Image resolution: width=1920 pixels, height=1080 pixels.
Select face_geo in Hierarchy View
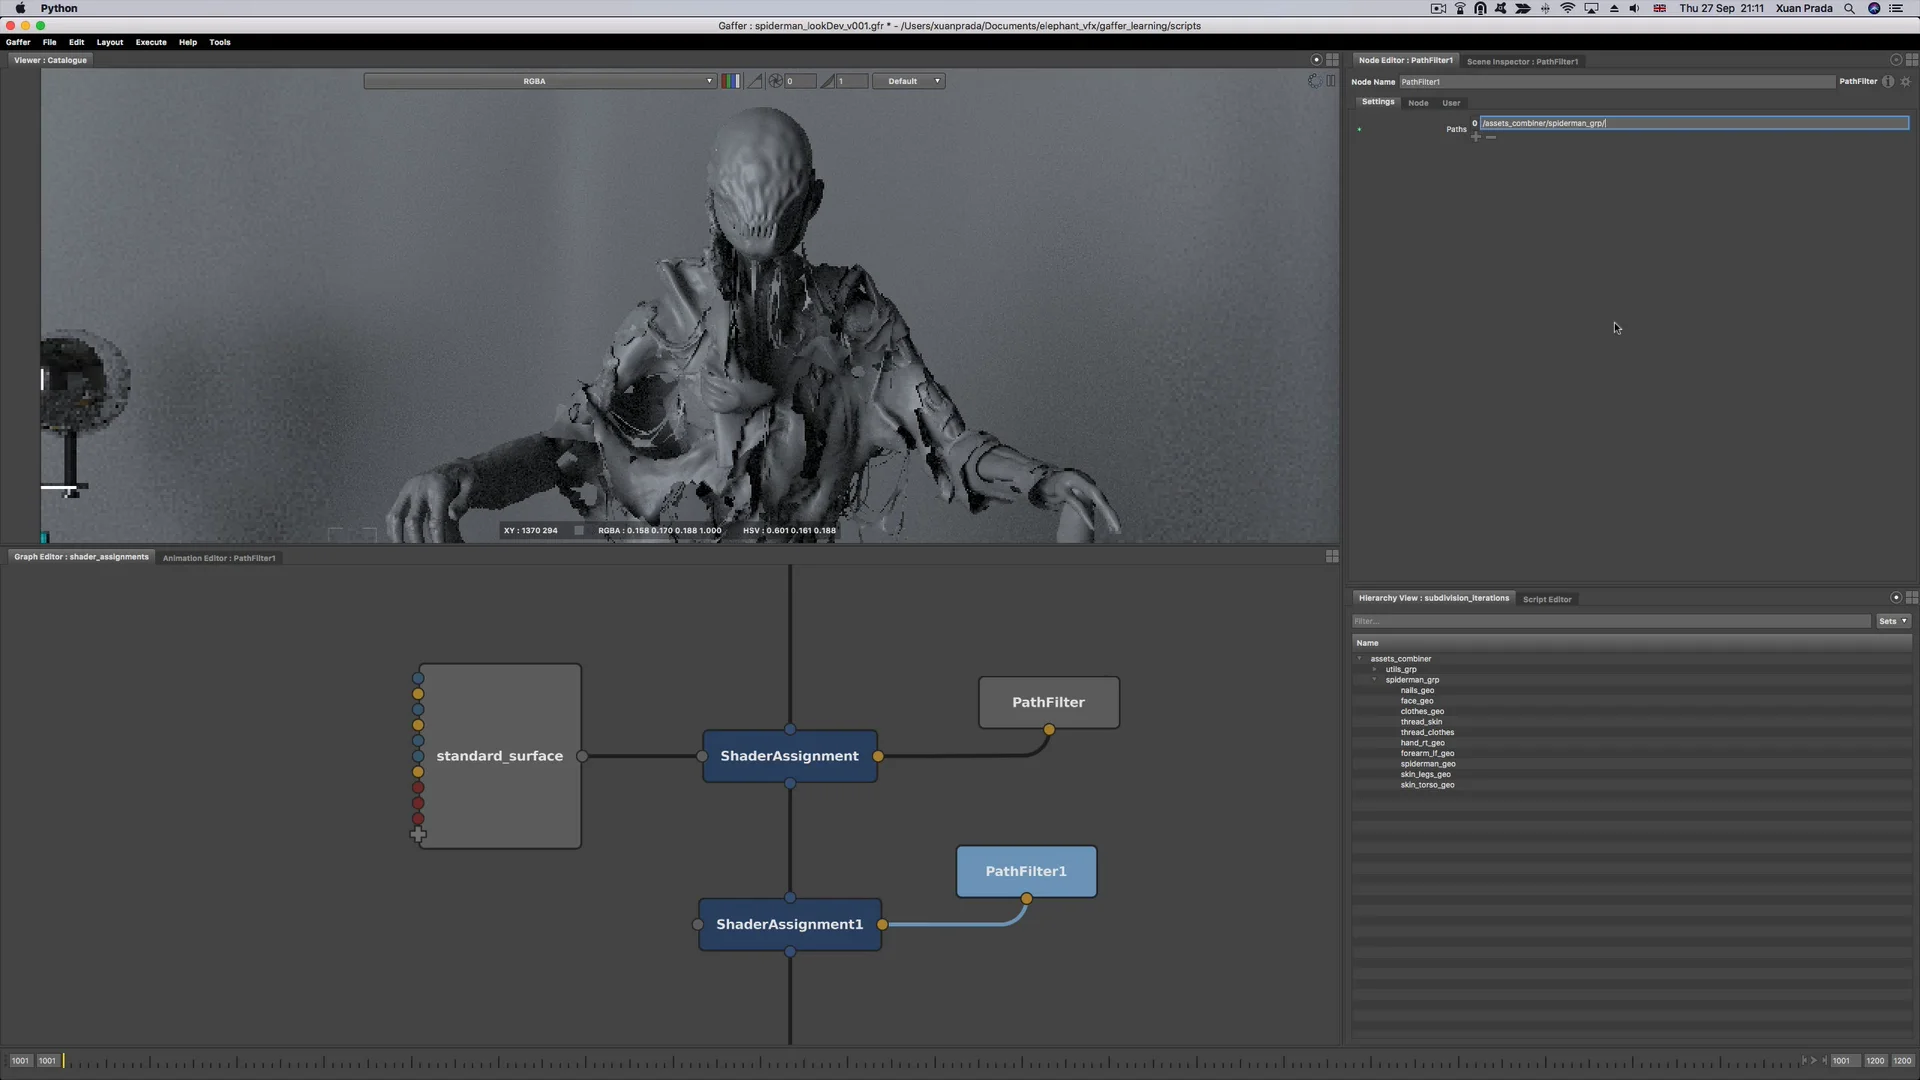[x=1417, y=701]
